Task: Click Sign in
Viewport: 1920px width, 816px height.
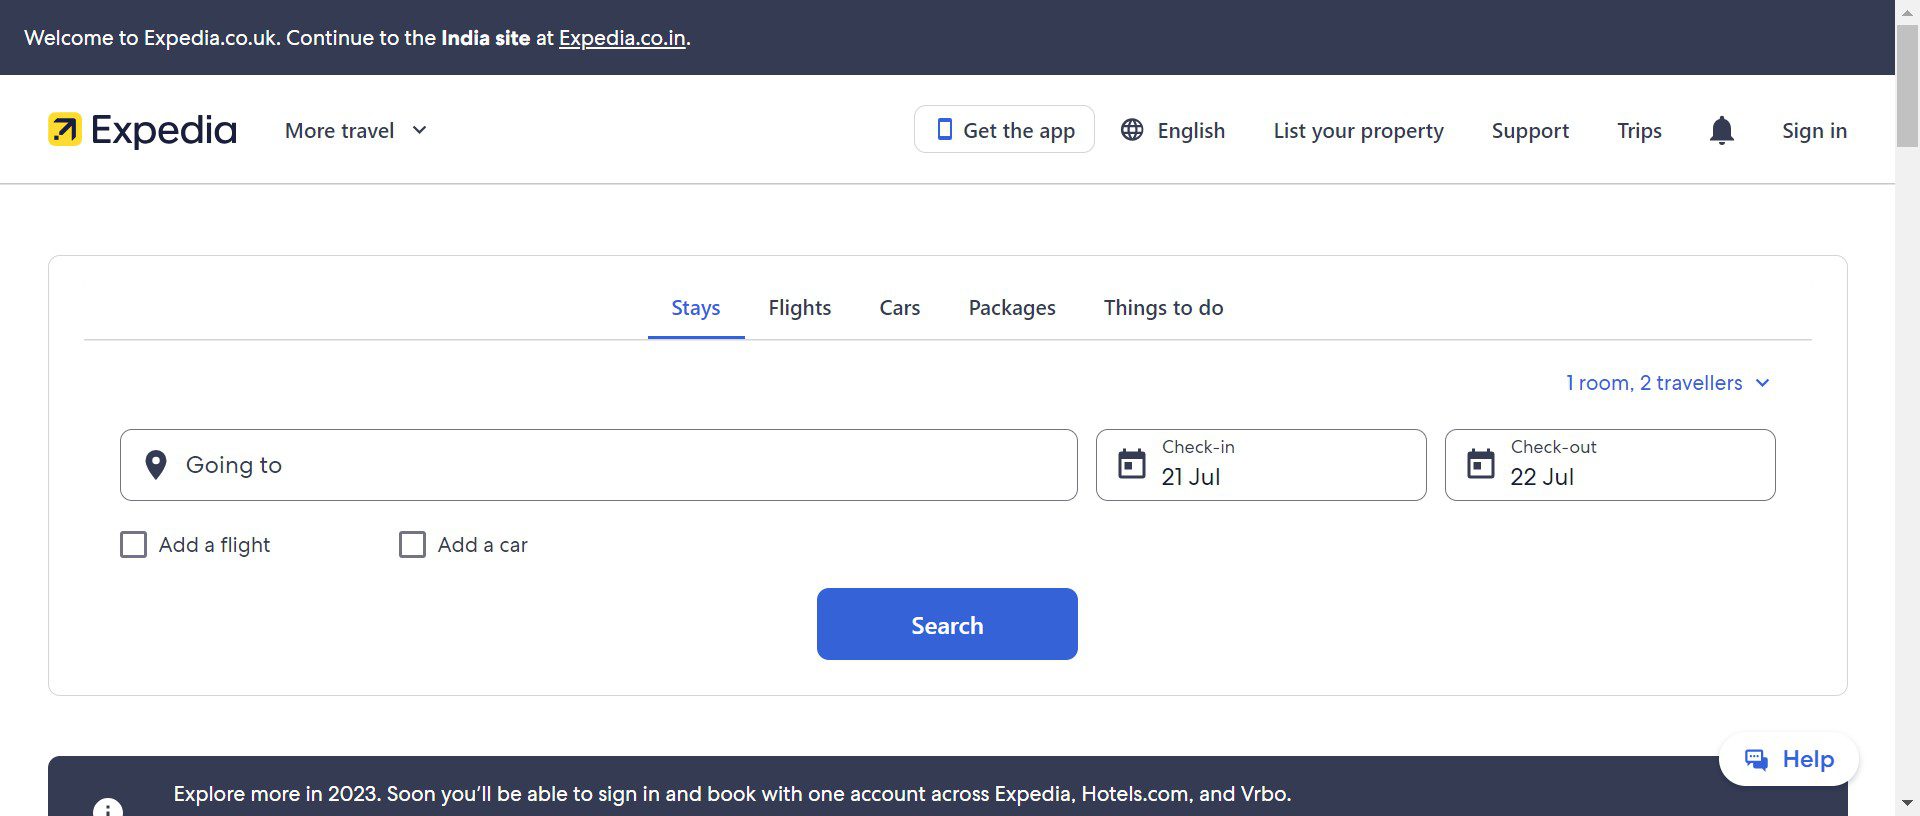Action: coord(1814,131)
